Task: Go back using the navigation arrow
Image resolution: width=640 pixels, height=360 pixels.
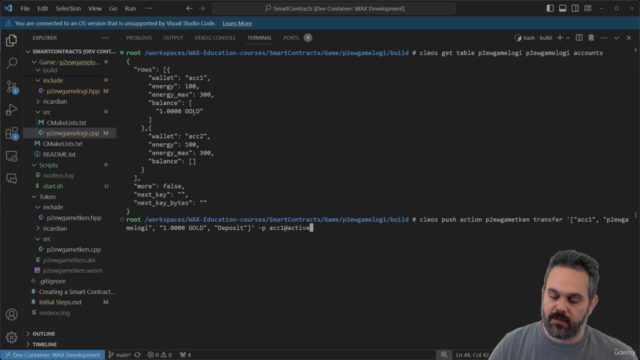Action: pos(189,8)
